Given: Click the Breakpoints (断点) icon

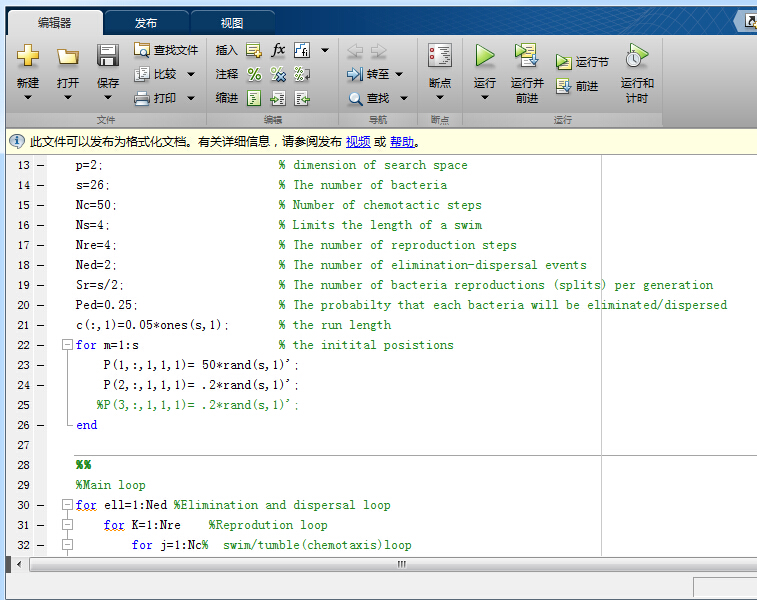Looking at the screenshot, I should point(440,55).
